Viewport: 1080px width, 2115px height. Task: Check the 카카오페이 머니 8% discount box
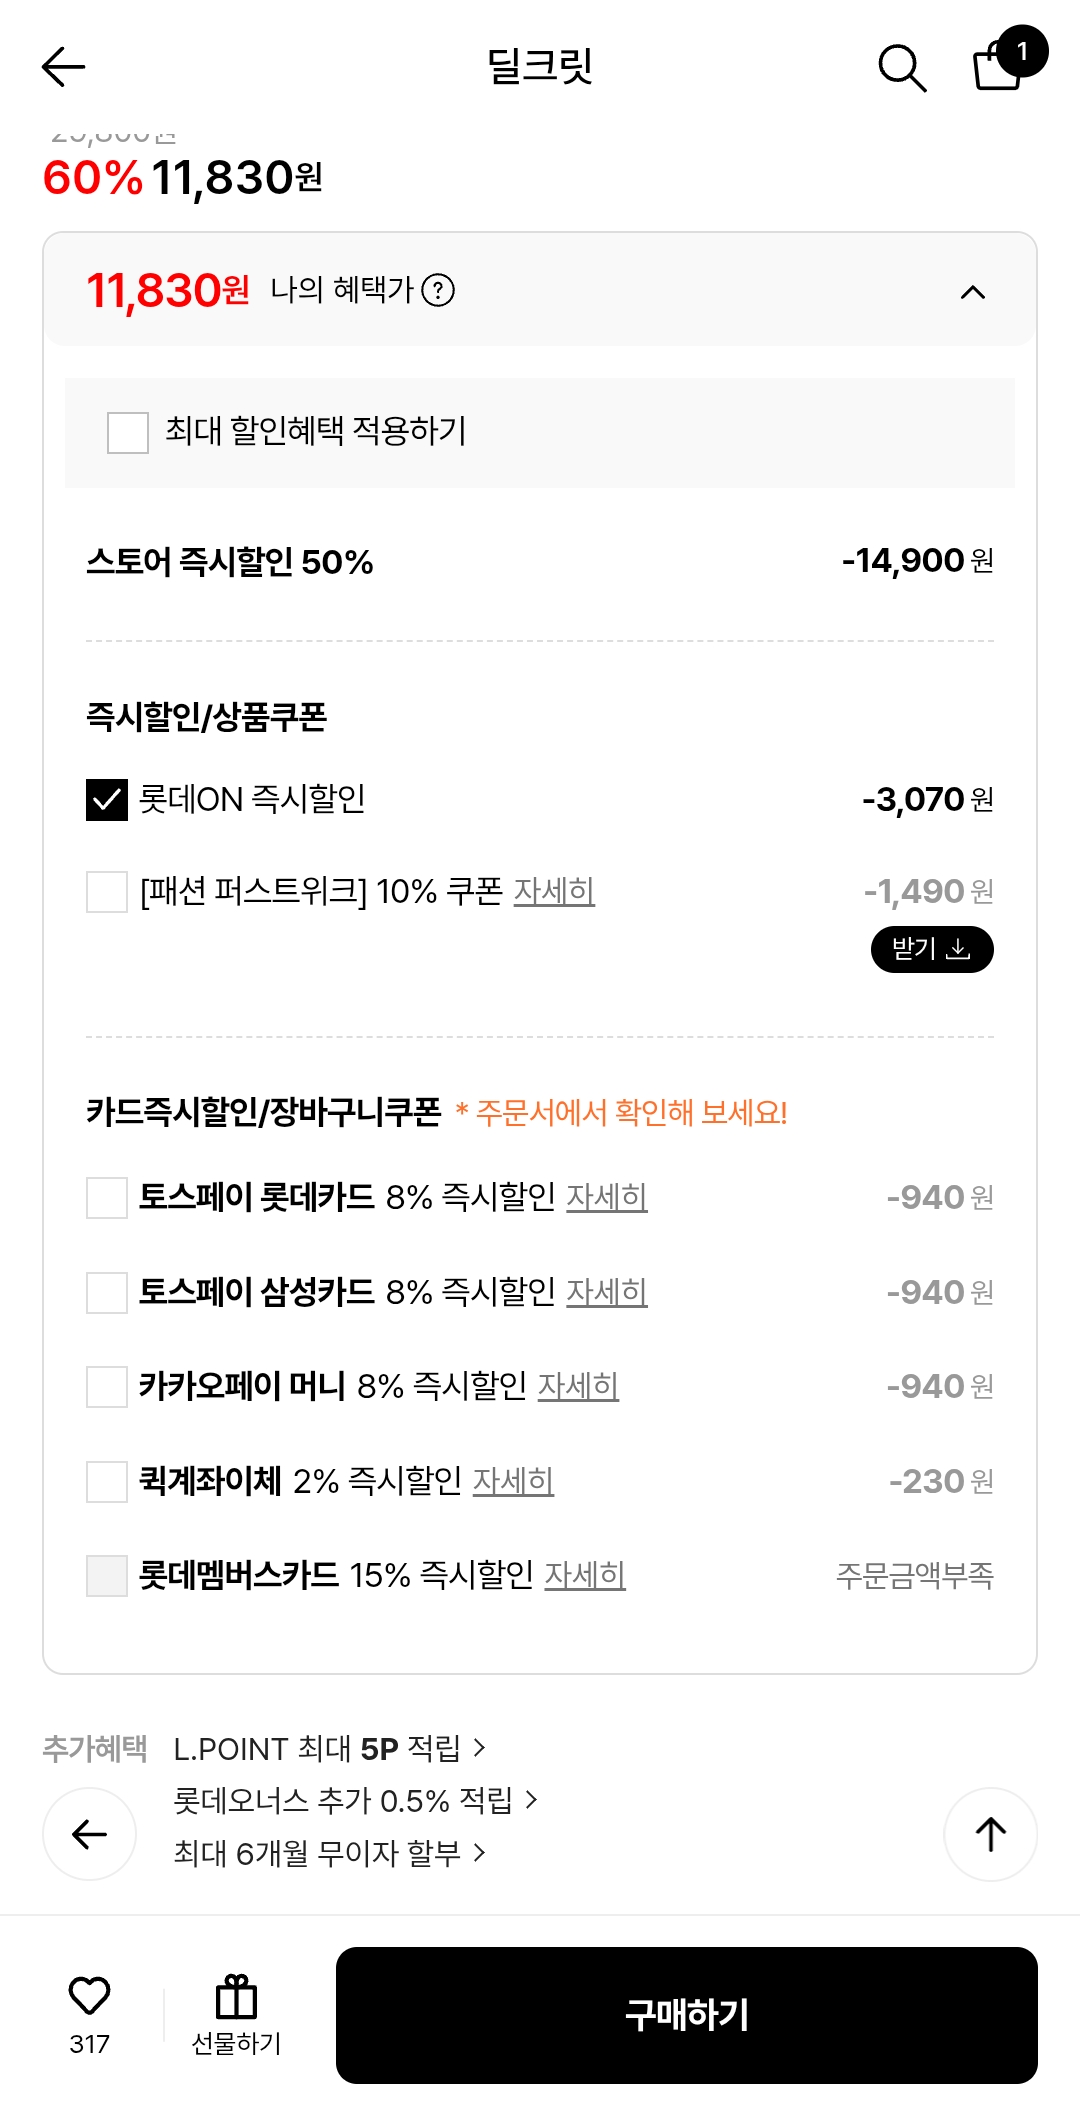coord(107,1386)
